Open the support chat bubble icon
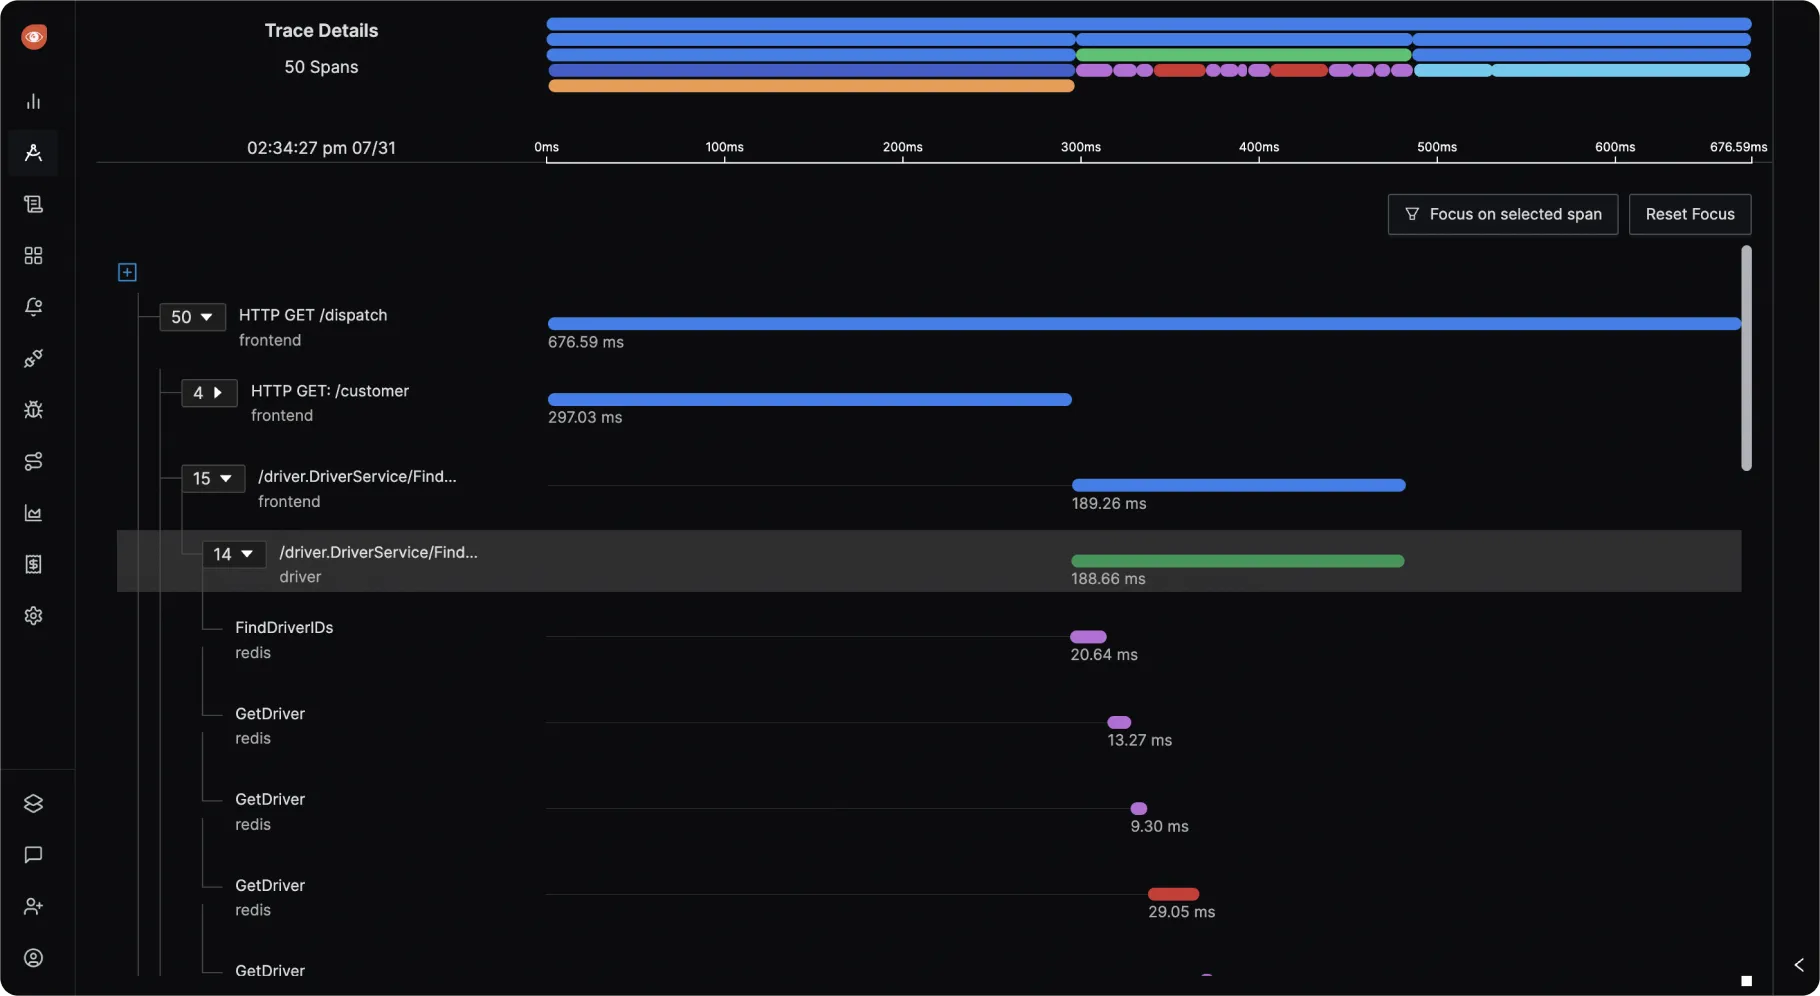 [33, 855]
